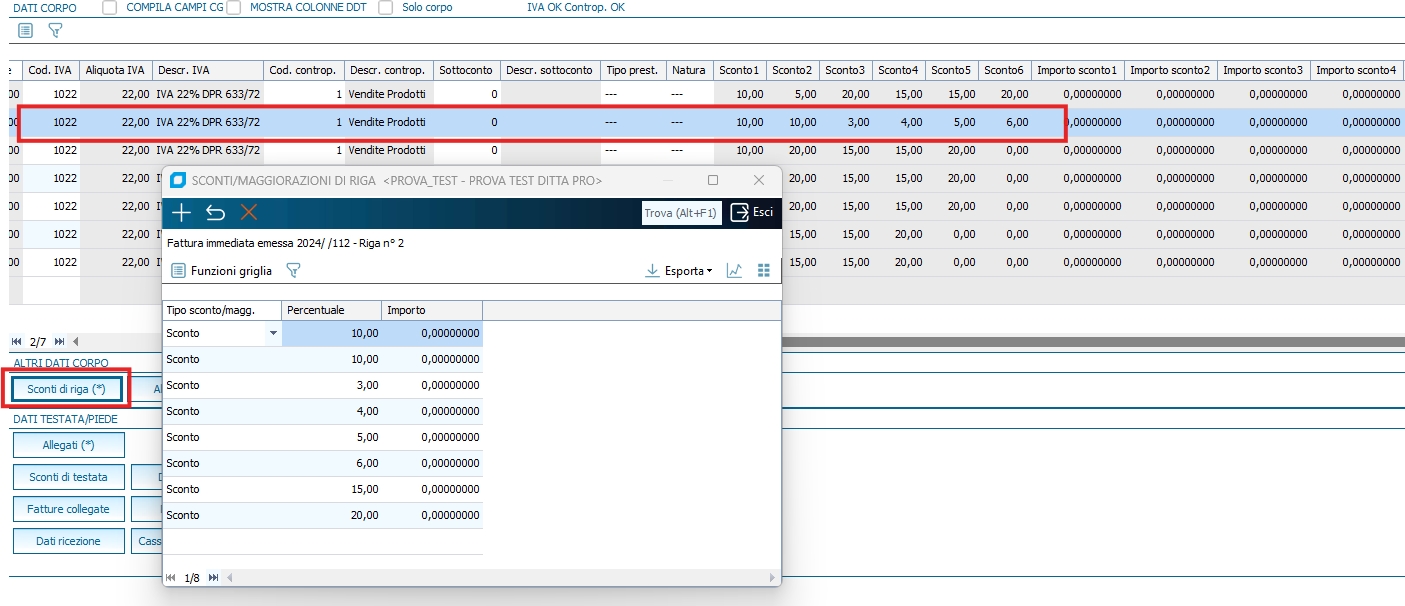Click the Fatture collegate button
Viewport: 1405px width, 606px height.
coord(68,509)
